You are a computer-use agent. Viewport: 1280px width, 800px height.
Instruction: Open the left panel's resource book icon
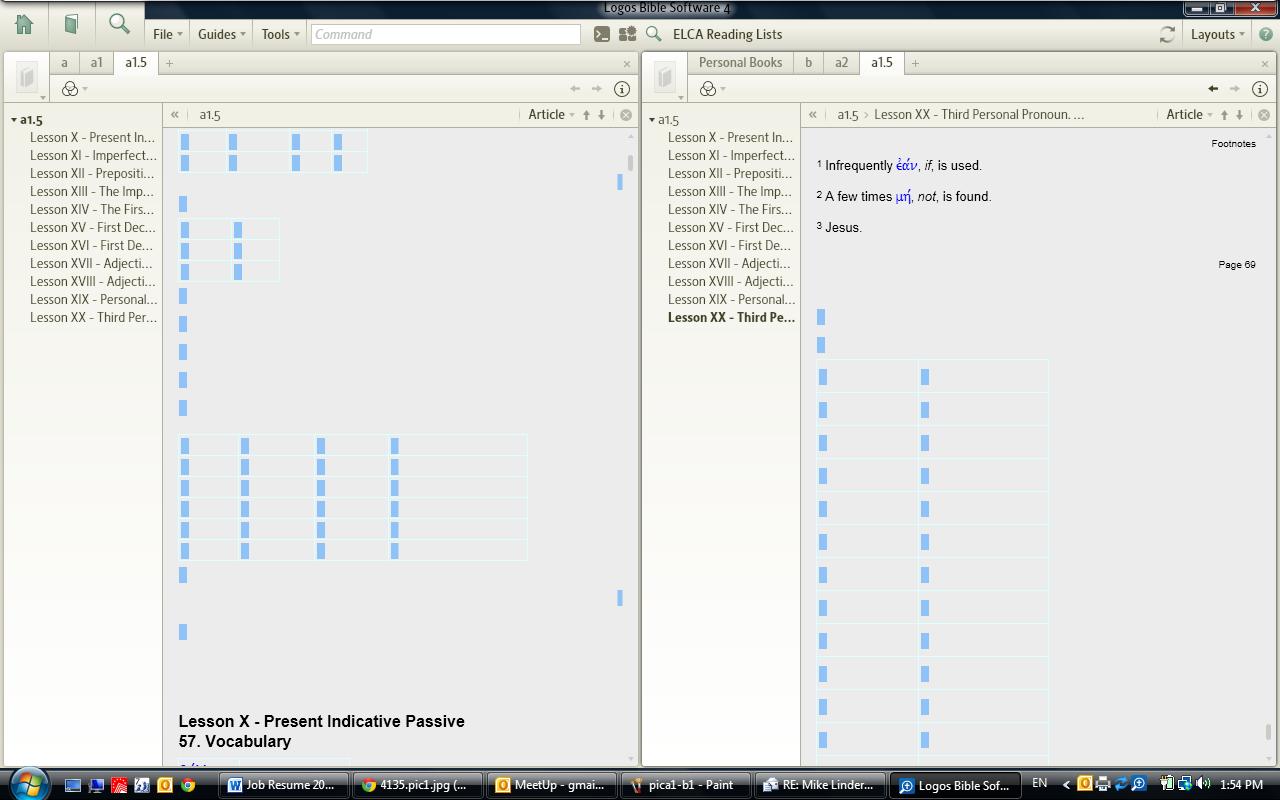pos(27,77)
